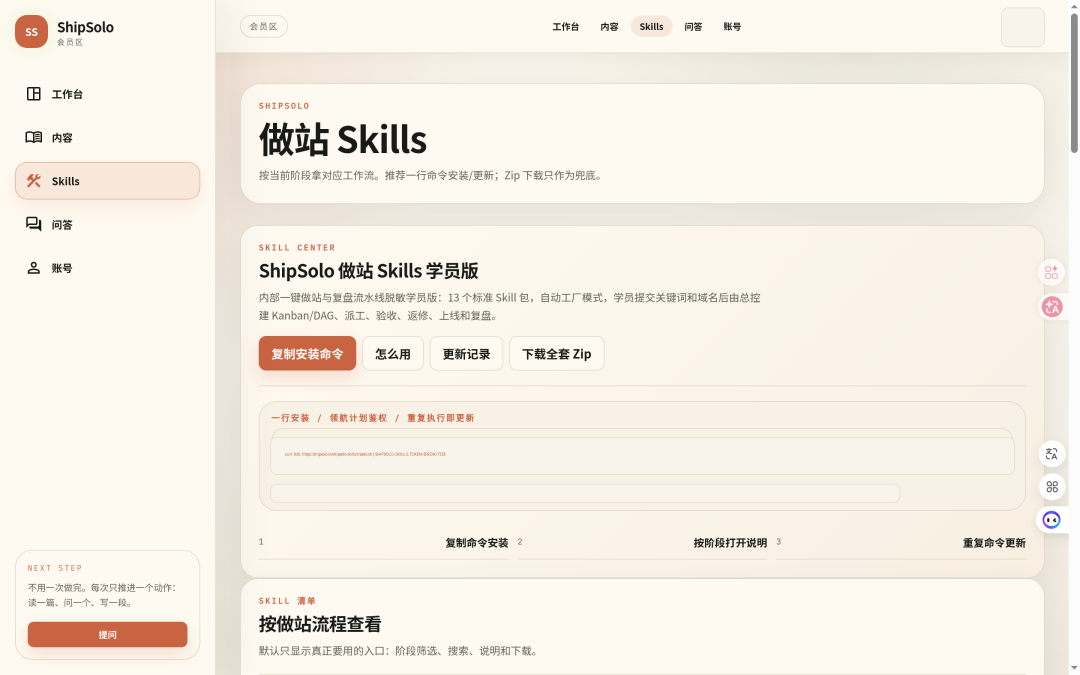Click the empty avatar box at top right
The image size is (1080, 675).
1022,27
